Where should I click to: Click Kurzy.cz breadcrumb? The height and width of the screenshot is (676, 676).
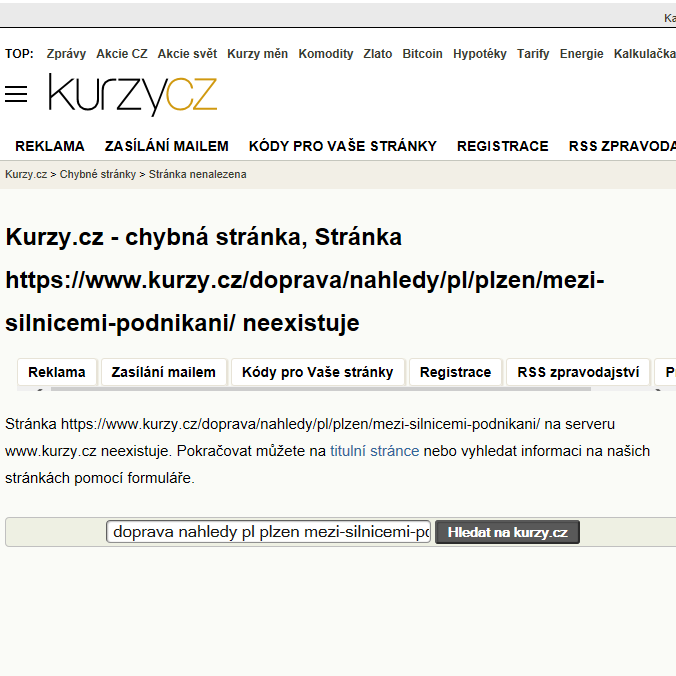[x=26, y=175]
